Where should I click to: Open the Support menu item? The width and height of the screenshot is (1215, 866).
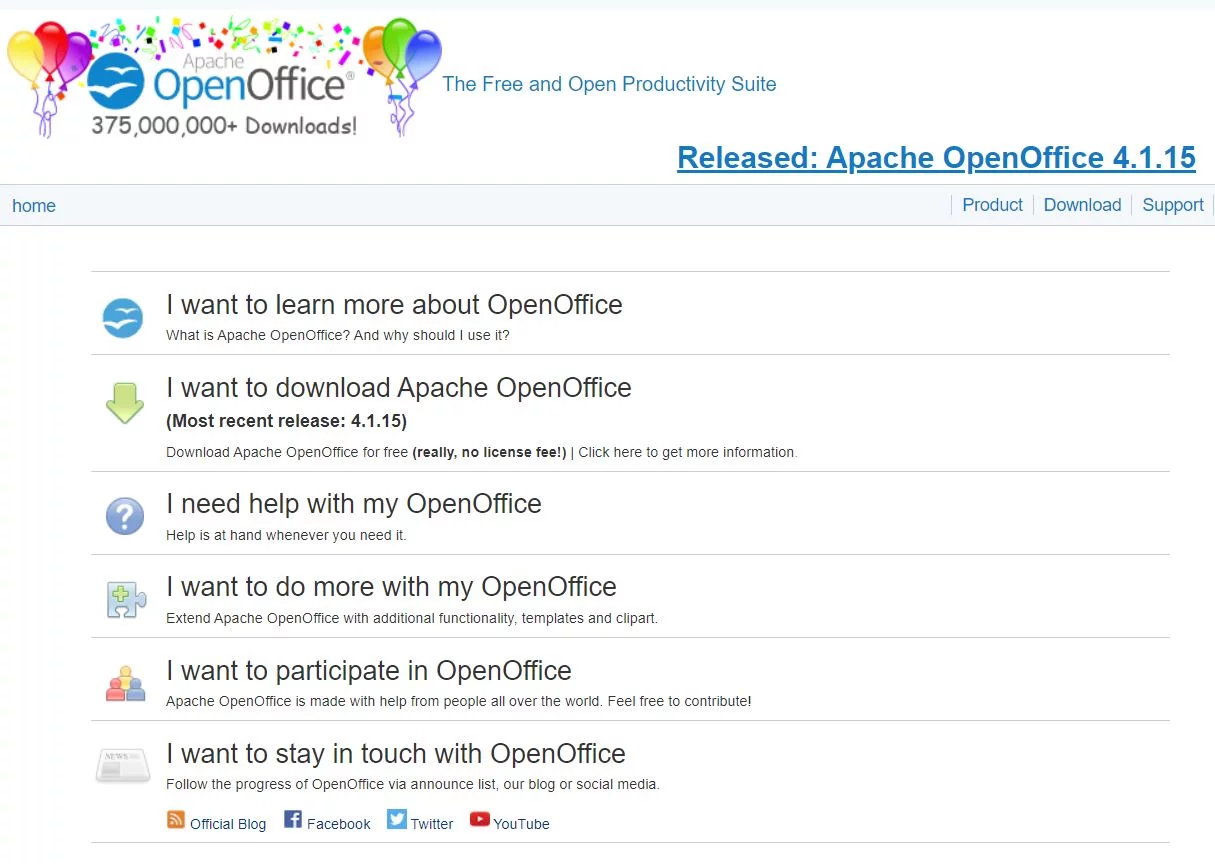pyautogui.click(x=1173, y=205)
